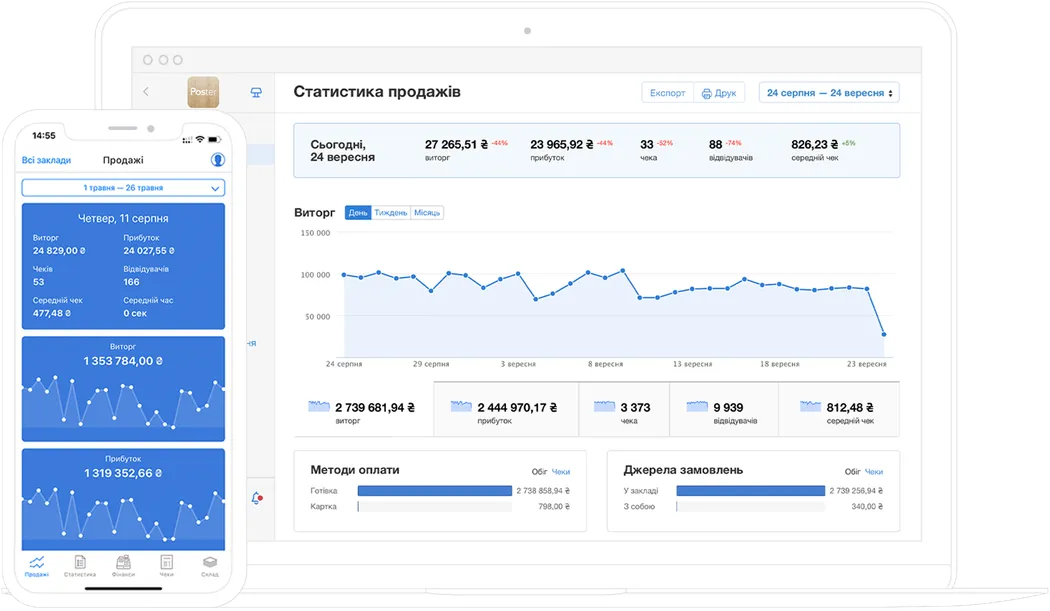Open the cash register terminal icon

point(256,93)
